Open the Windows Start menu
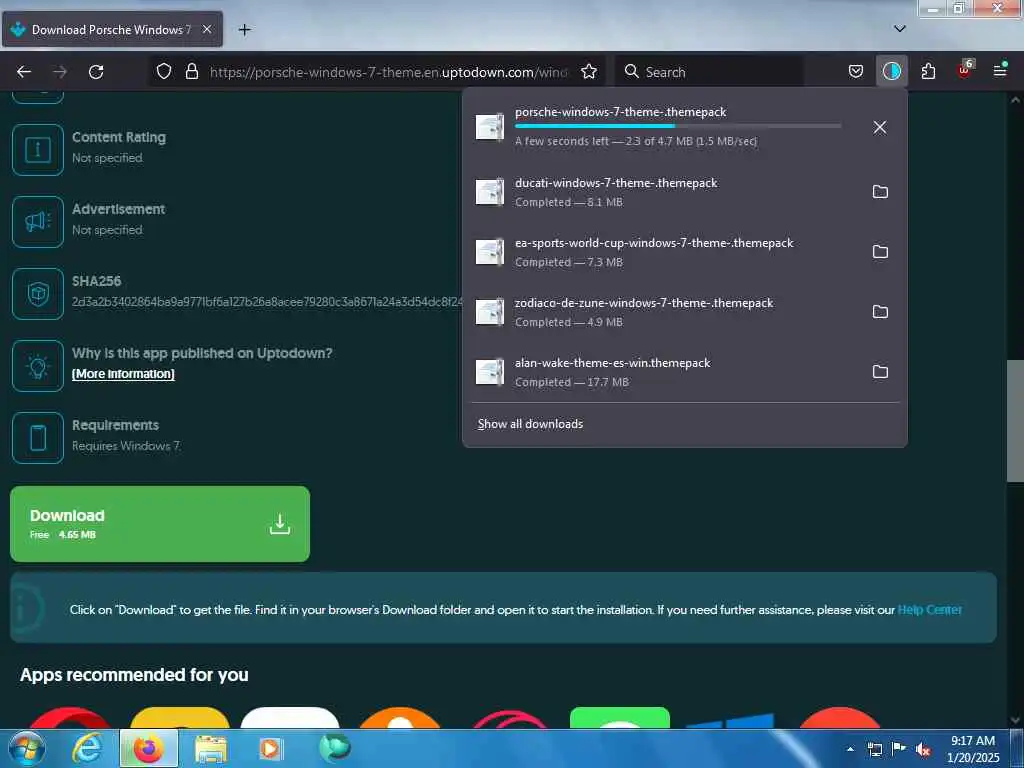1024x768 pixels. pyautogui.click(x=27, y=748)
